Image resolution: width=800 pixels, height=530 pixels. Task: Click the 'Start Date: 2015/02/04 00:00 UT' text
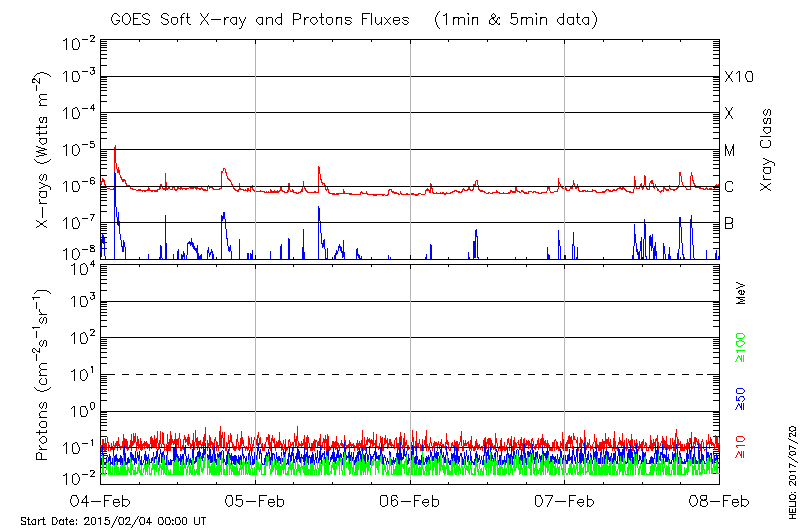pos(113,521)
